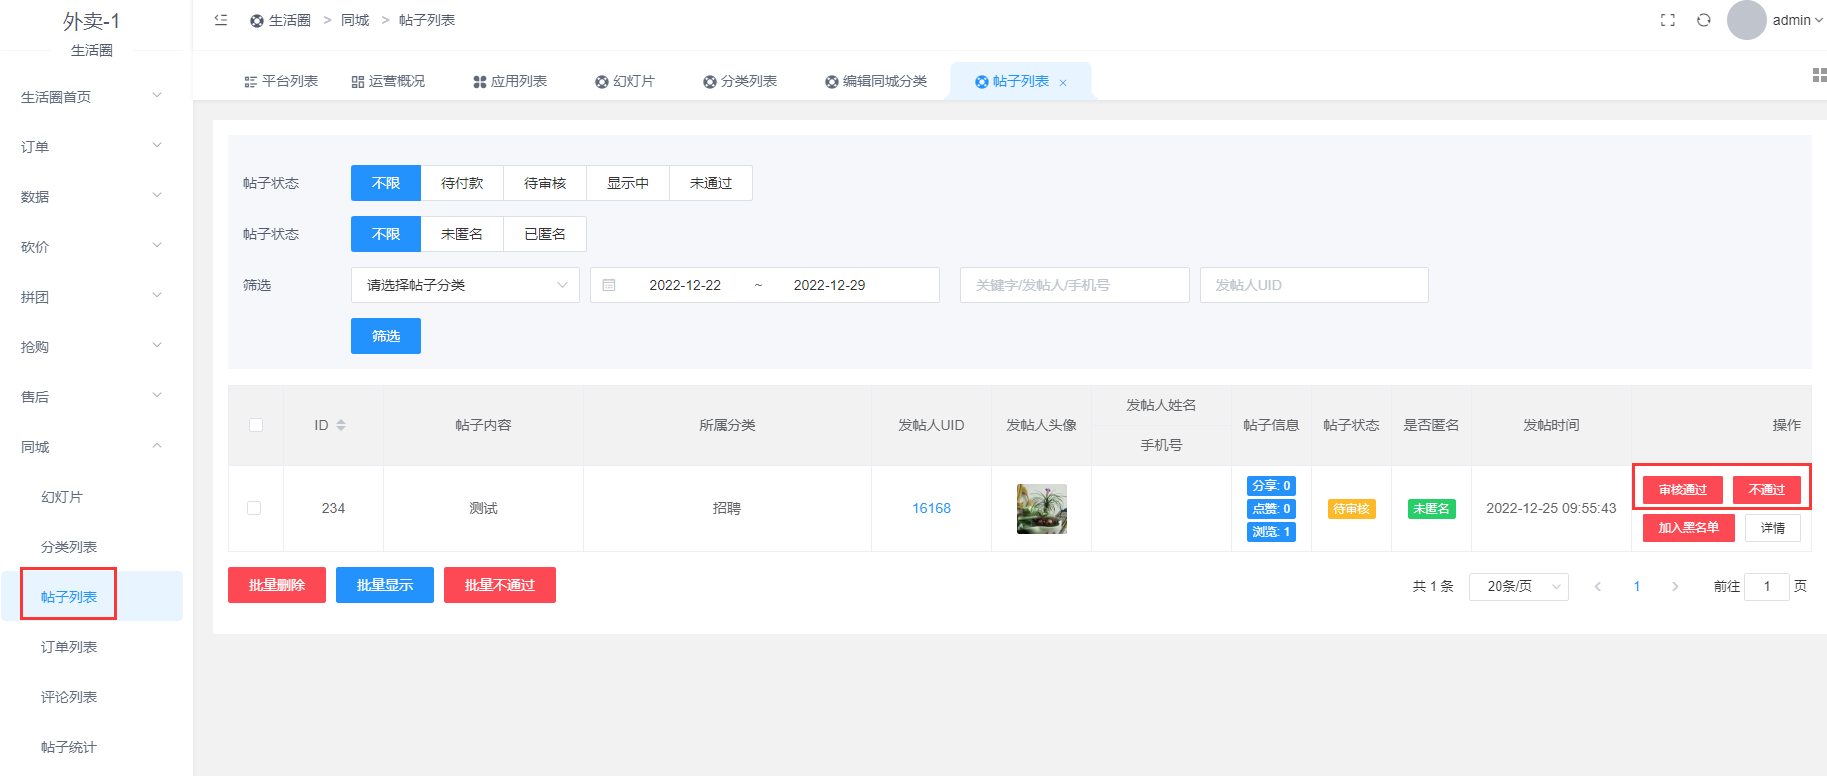Open the 请选择帖子分类 dropdown
Image resolution: width=1827 pixels, height=776 pixels.
(x=465, y=285)
